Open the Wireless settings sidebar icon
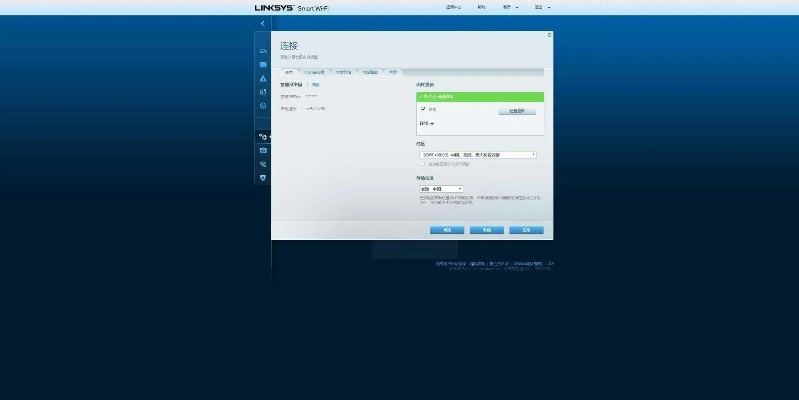The image size is (799, 400). (x=263, y=164)
